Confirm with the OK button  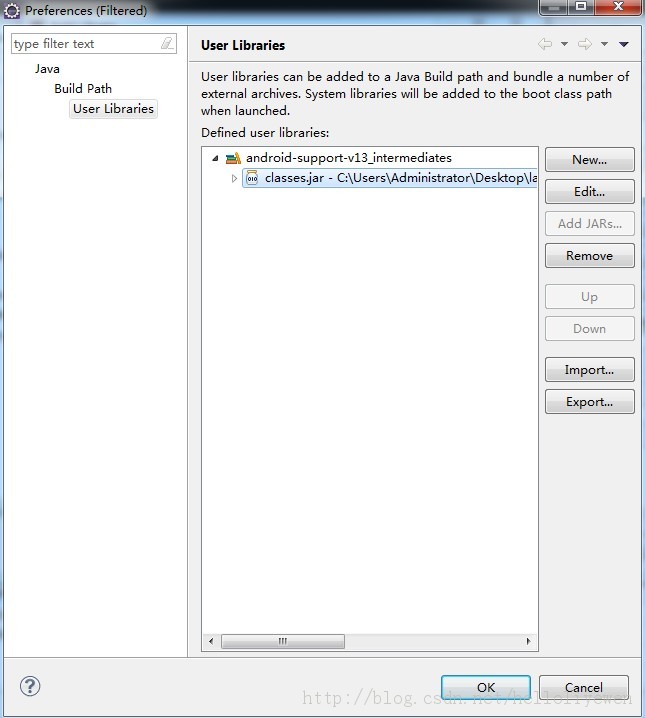pyautogui.click(x=486, y=687)
